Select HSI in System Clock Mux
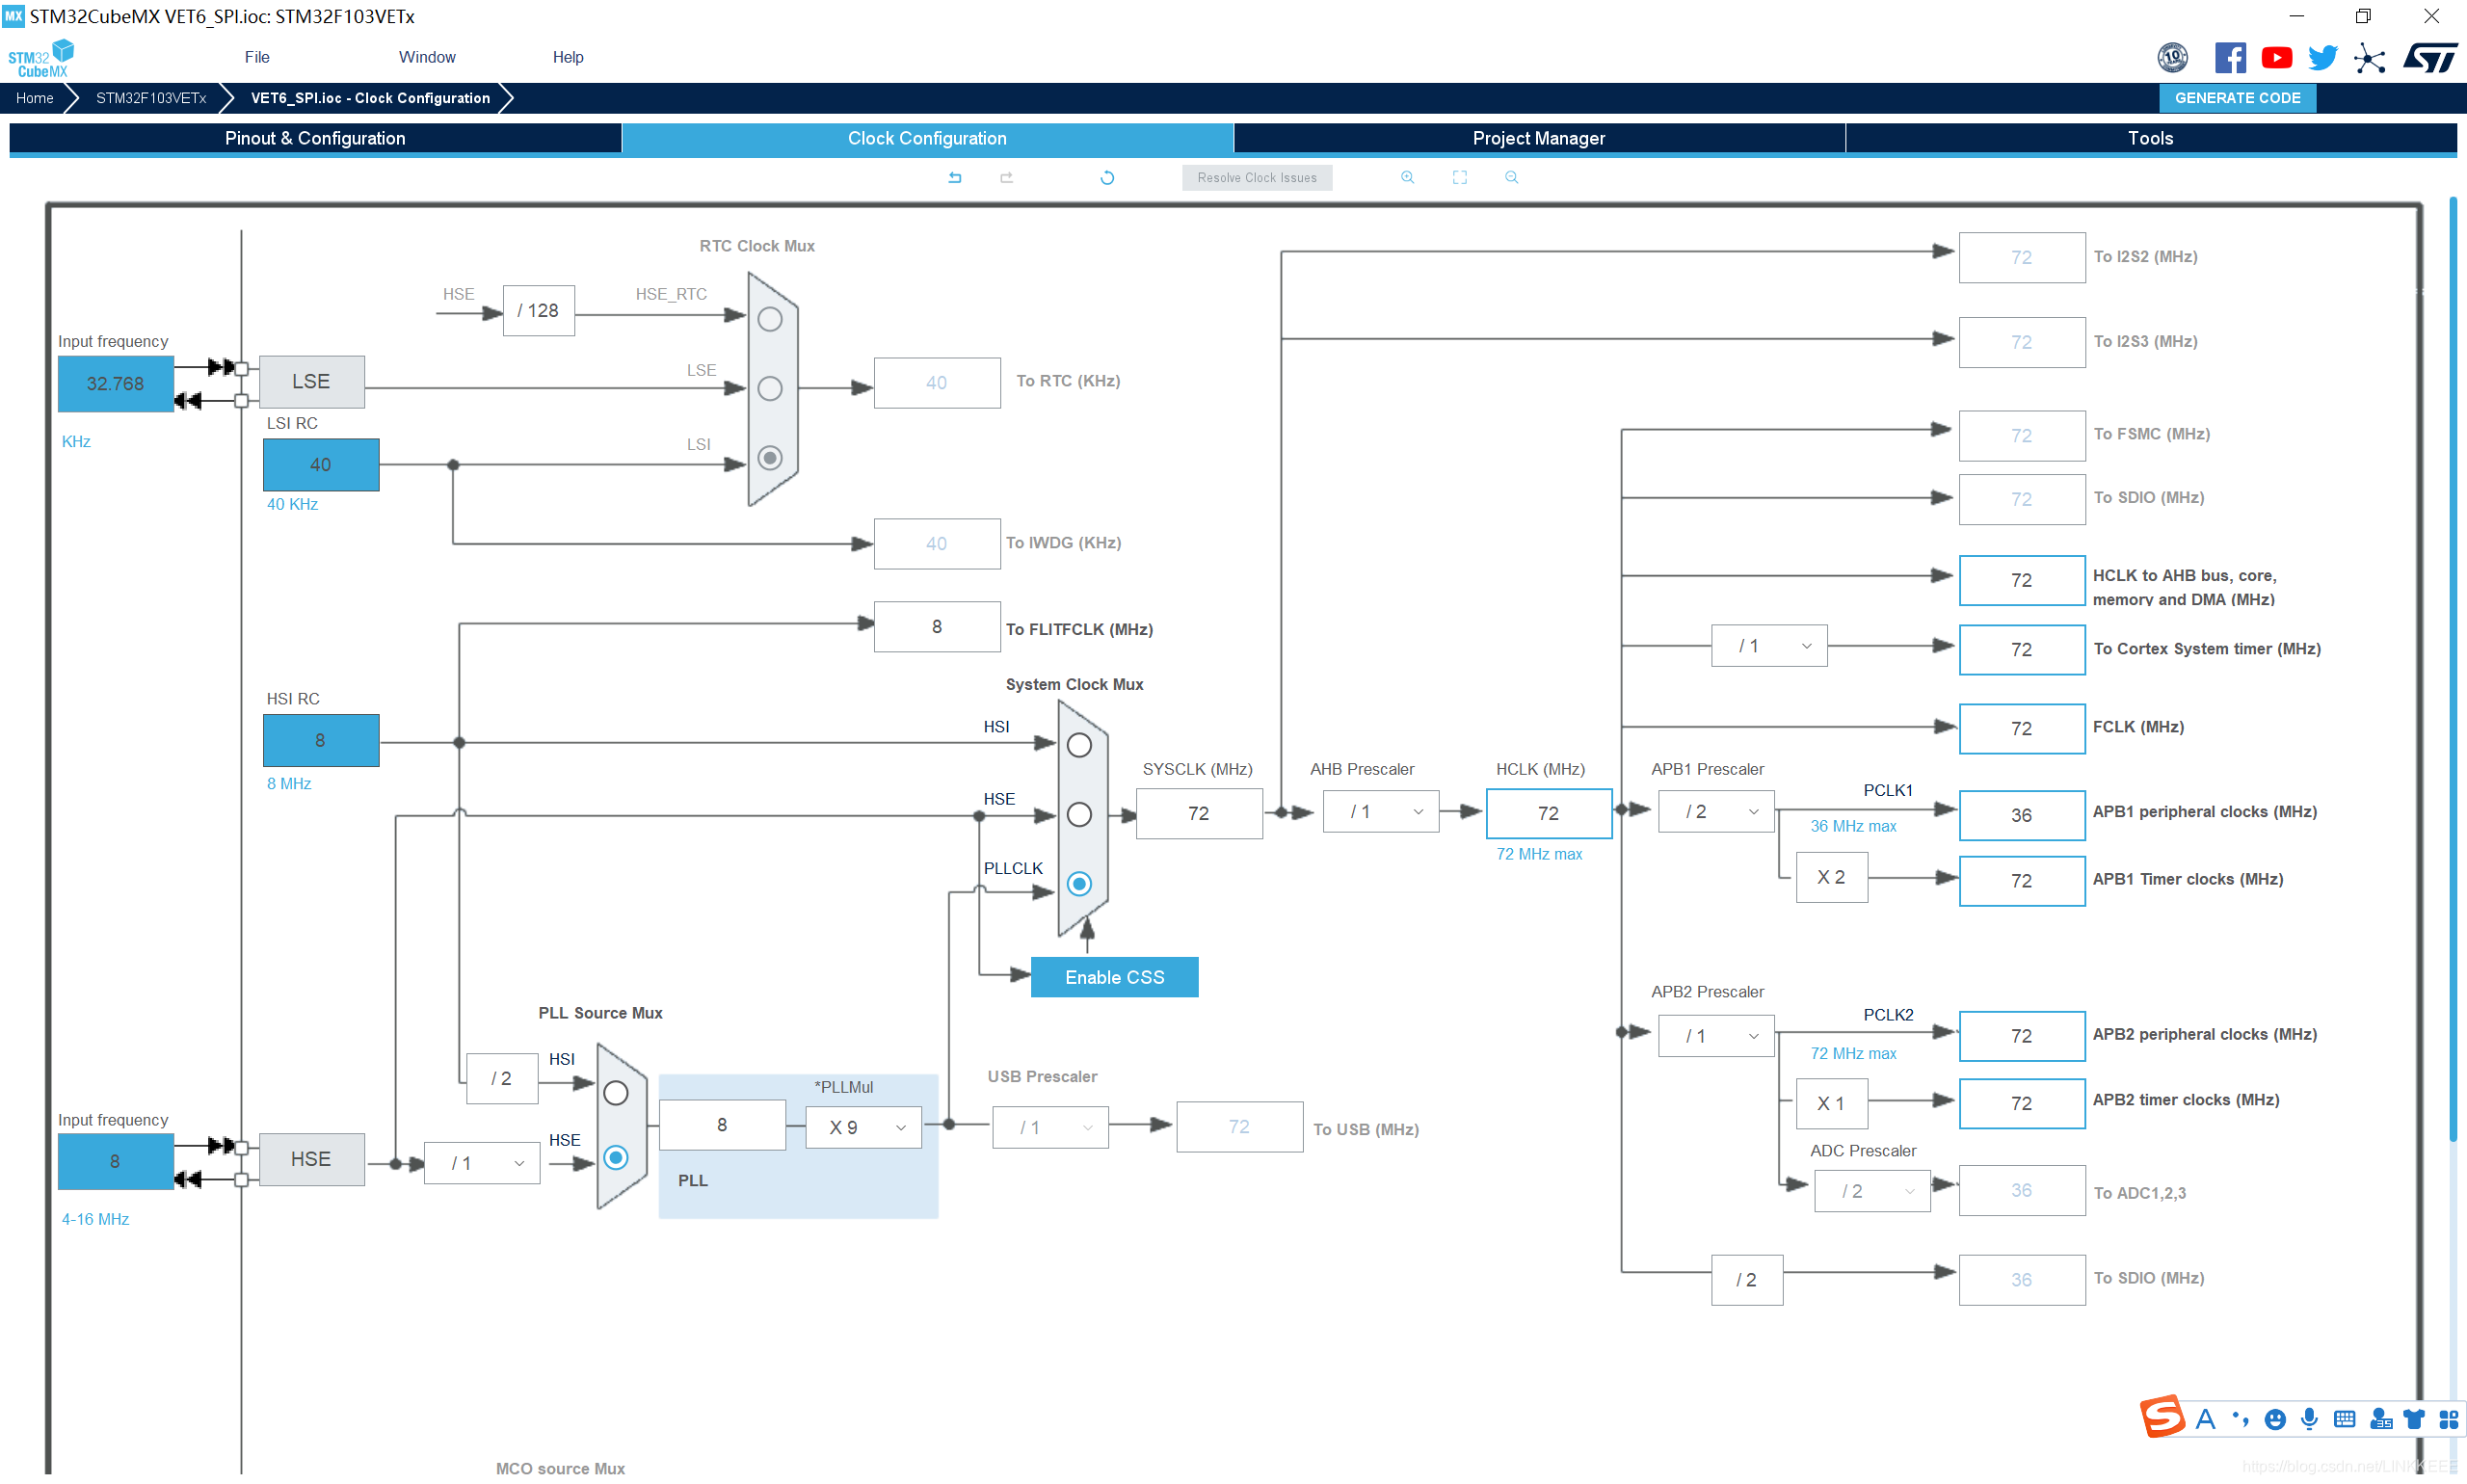The width and height of the screenshot is (2467, 1484). pos(1079,745)
